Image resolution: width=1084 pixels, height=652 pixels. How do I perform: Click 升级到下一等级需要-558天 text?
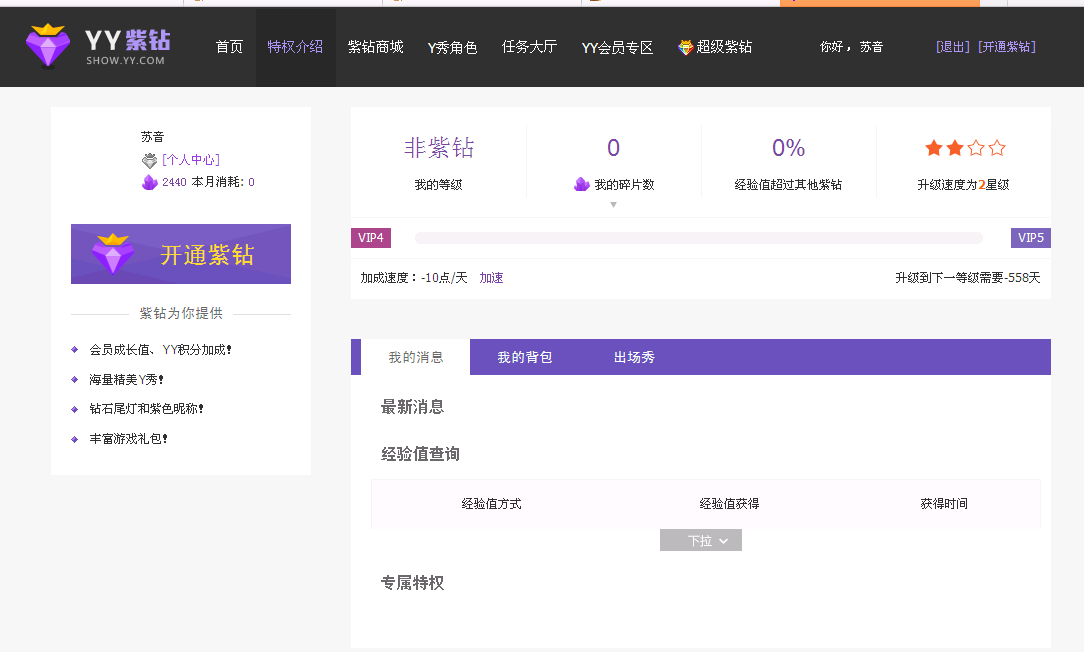click(x=968, y=277)
